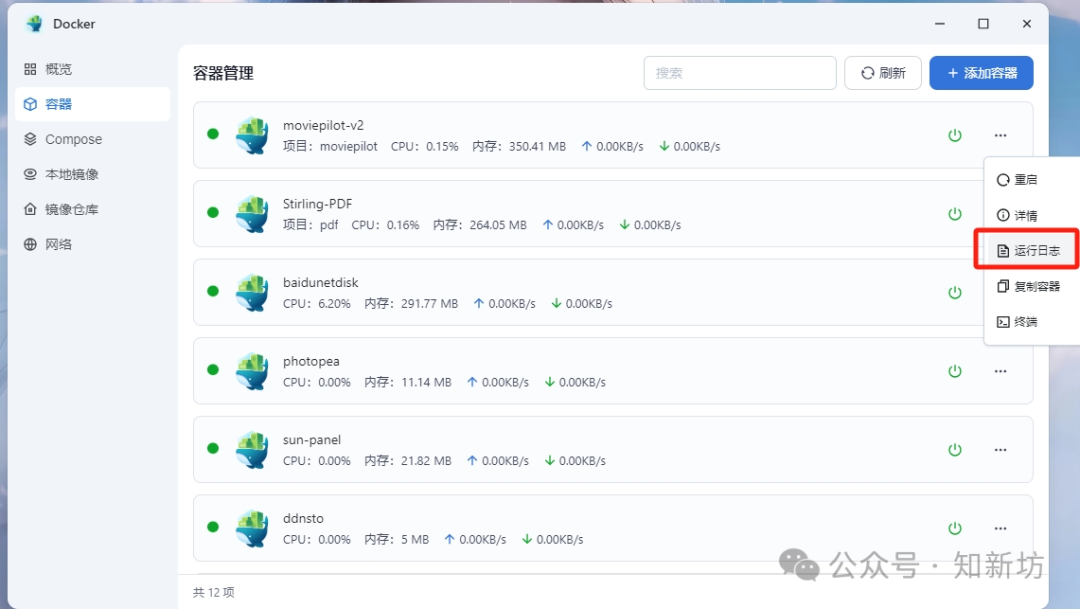Viewport: 1080px width, 609px height.
Task: Click the moviepilot-v2 container name
Action: pos(323,125)
